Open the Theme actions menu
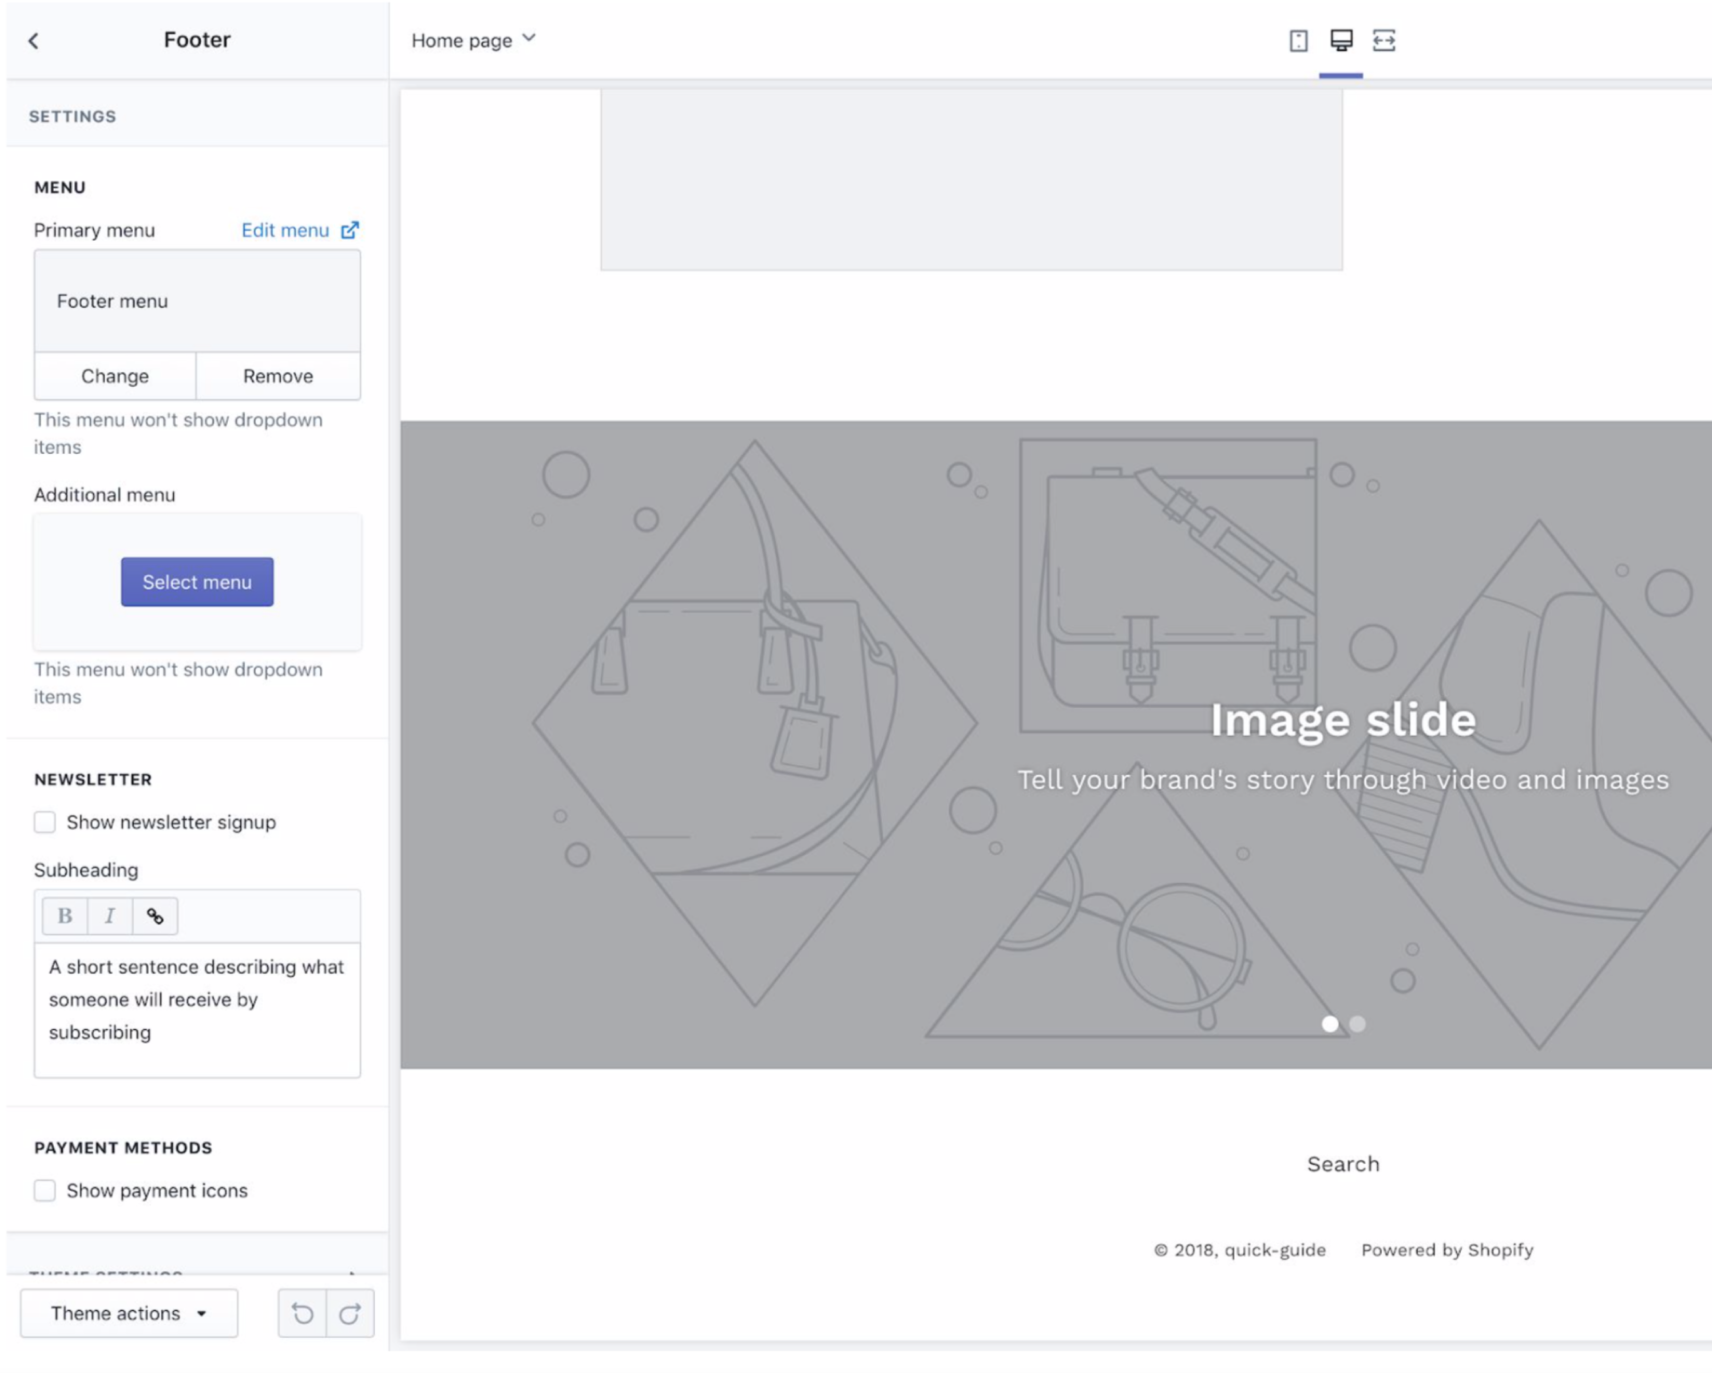 tap(128, 1313)
